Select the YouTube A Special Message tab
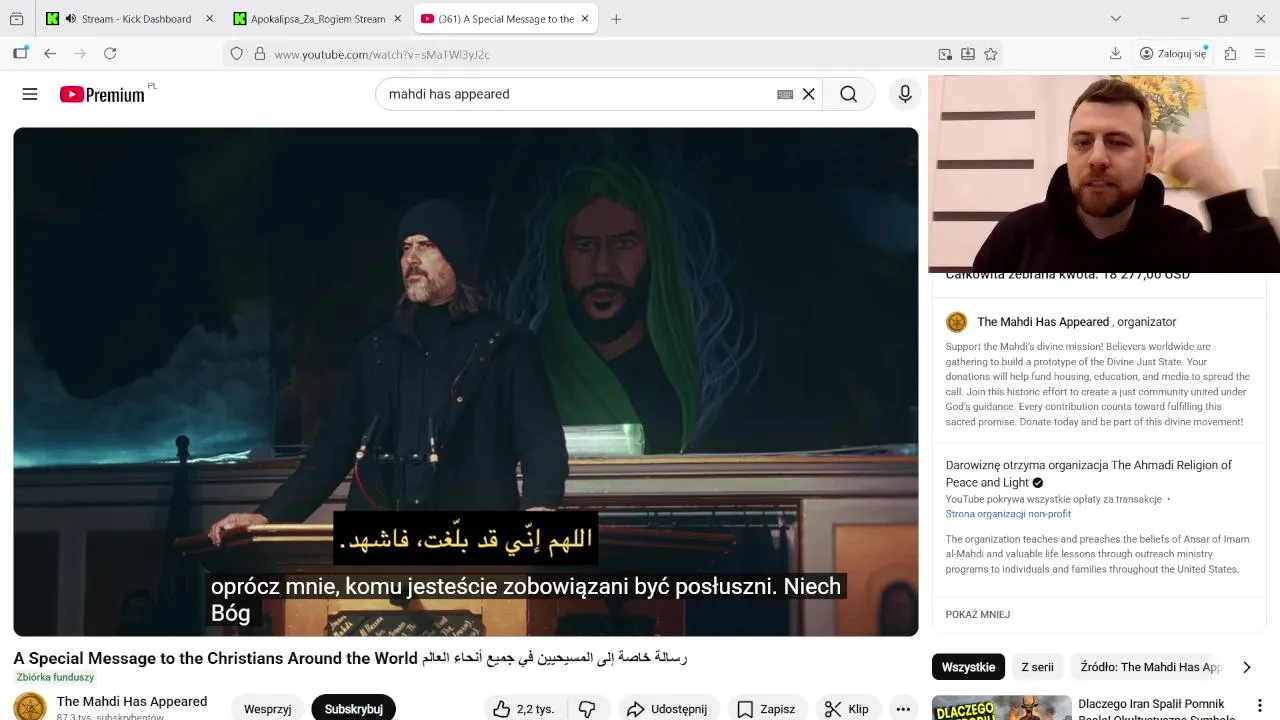Image resolution: width=1280 pixels, height=720 pixels. click(506, 19)
